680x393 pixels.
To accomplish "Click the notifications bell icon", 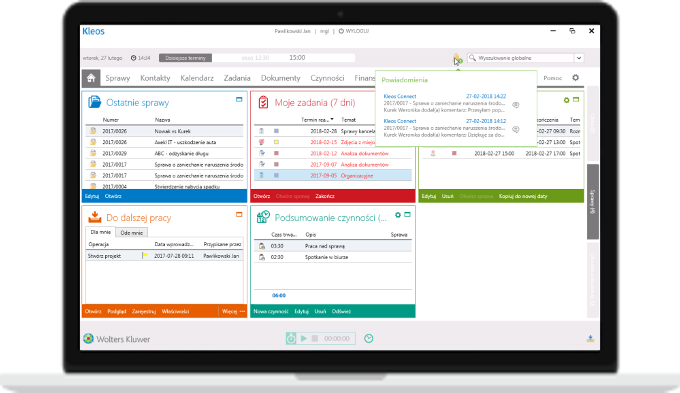I will (456, 58).
